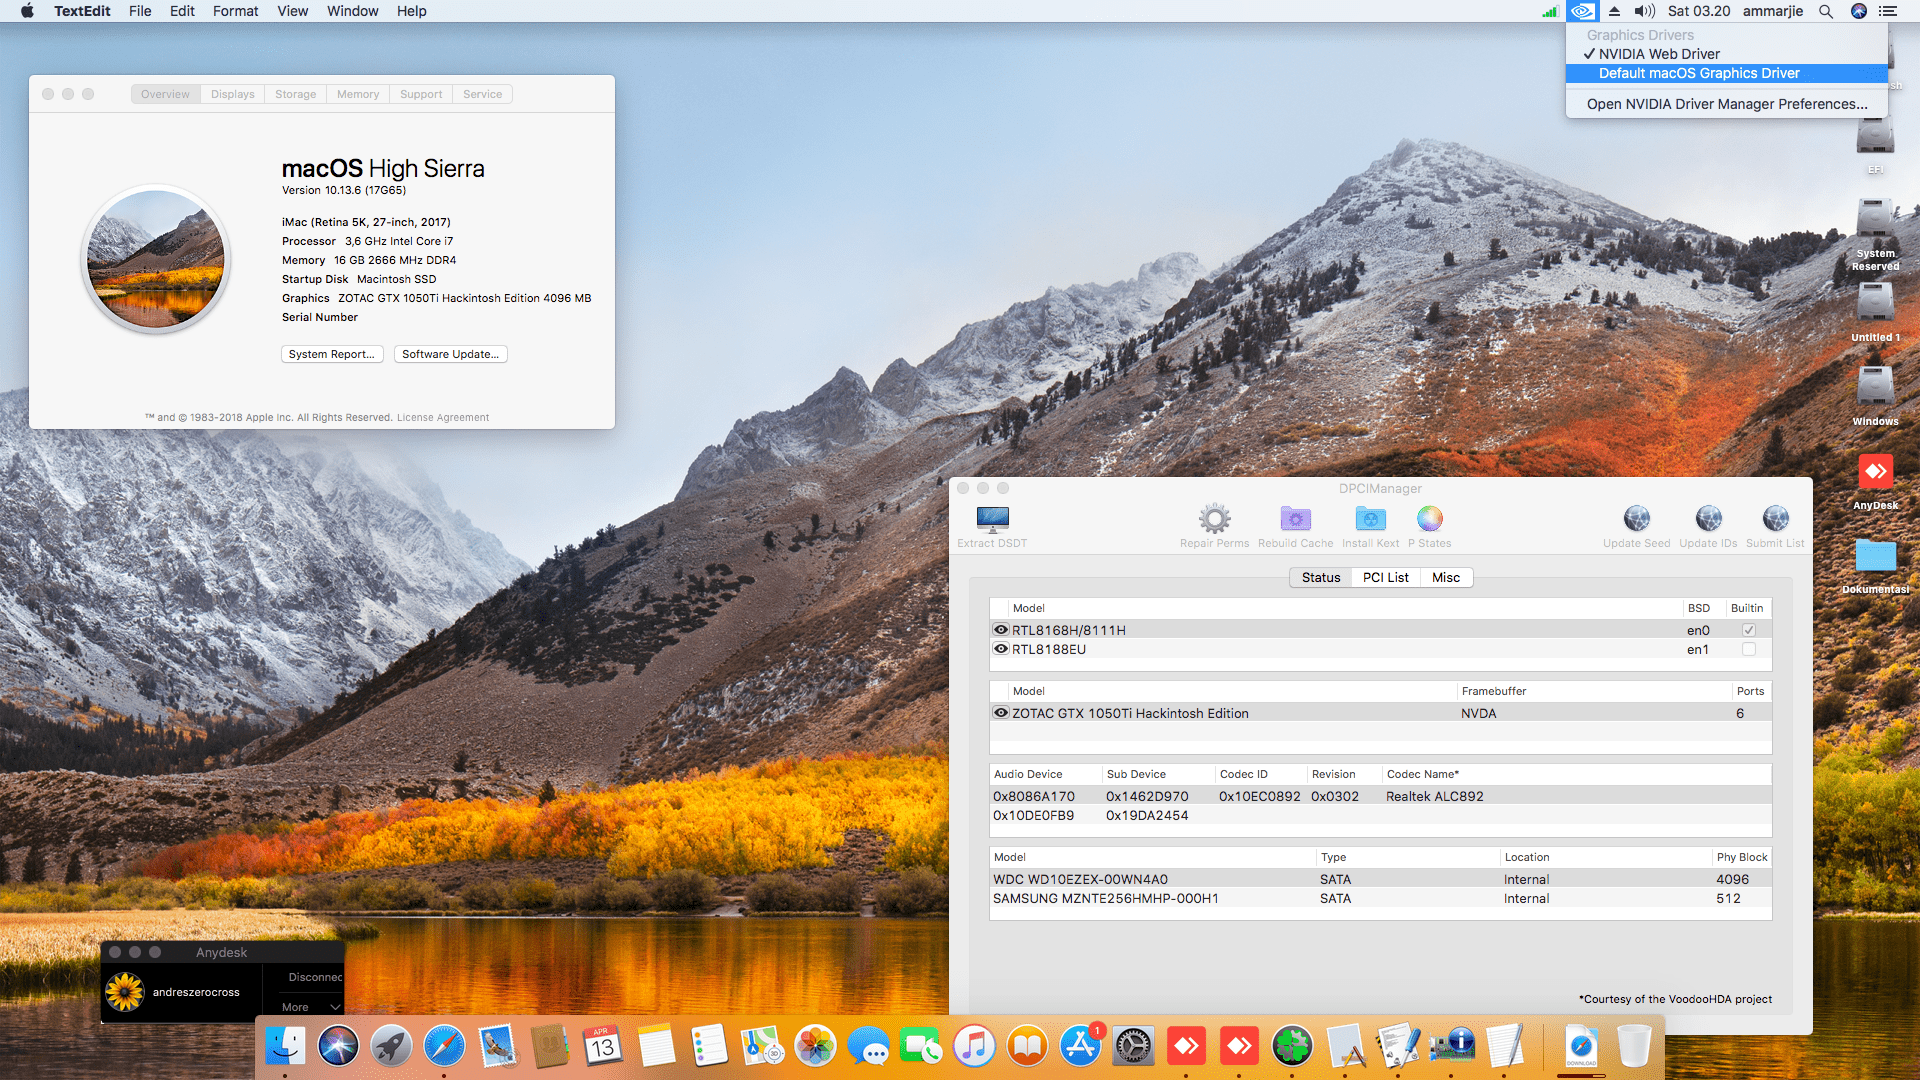Click the Extract DSDT toolbar icon
This screenshot has height=1080, width=1920.
(x=992, y=519)
